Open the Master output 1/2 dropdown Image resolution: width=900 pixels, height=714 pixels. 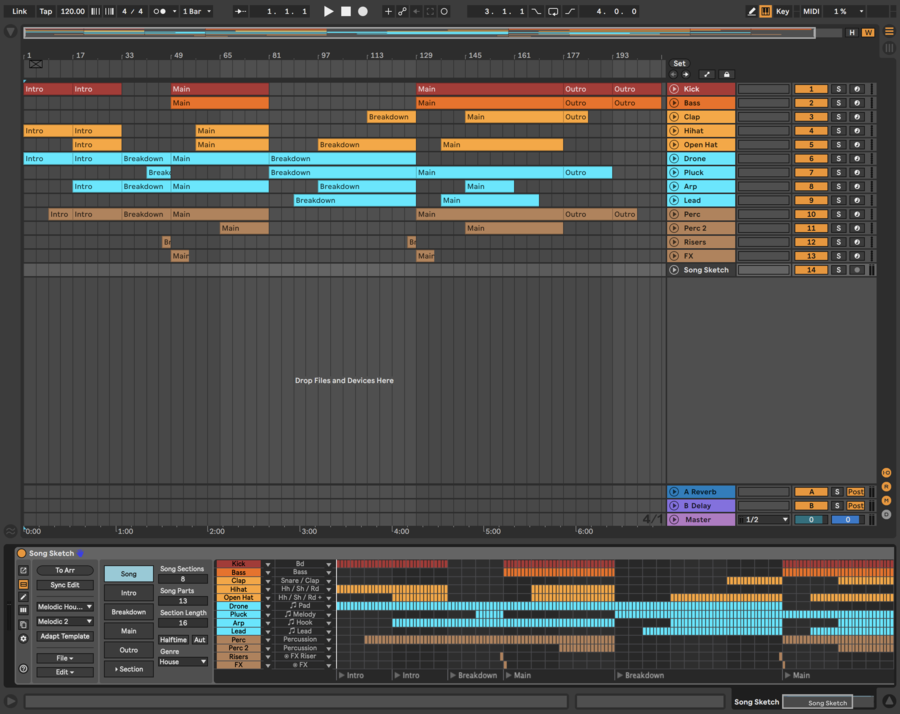pyautogui.click(x=763, y=520)
